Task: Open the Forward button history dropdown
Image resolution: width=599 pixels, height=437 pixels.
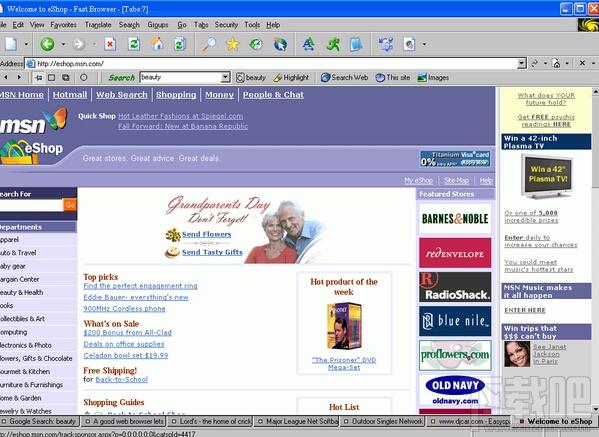Action: [x=94, y=44]
